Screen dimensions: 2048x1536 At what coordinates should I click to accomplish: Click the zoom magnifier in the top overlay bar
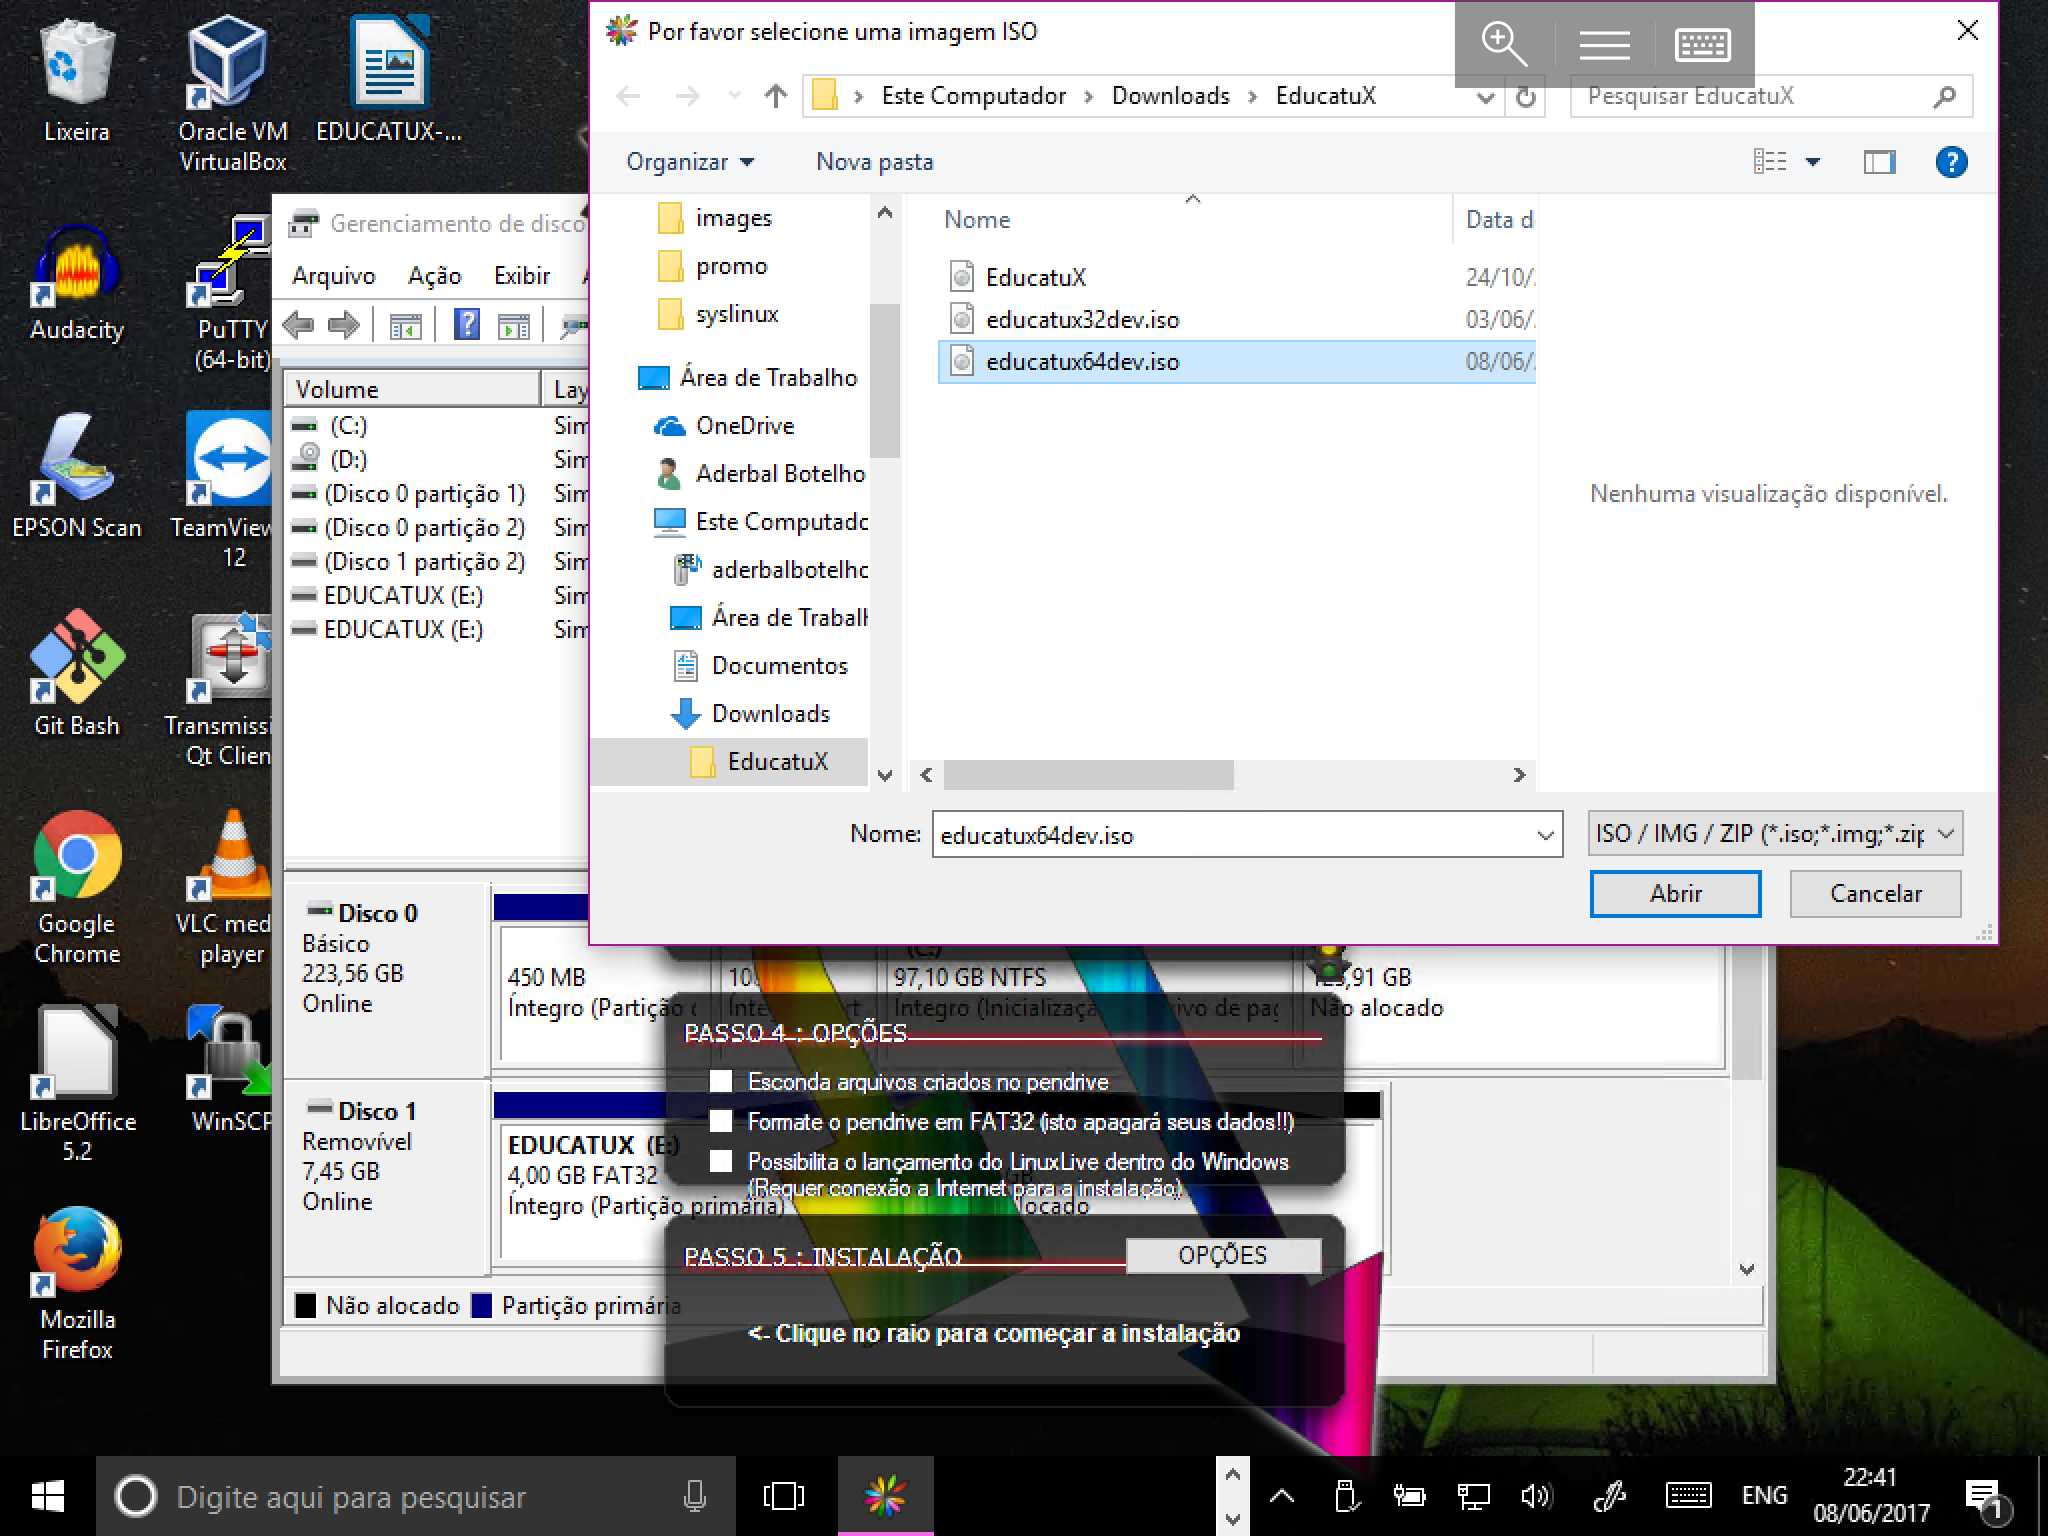(x=1503, y=44)
